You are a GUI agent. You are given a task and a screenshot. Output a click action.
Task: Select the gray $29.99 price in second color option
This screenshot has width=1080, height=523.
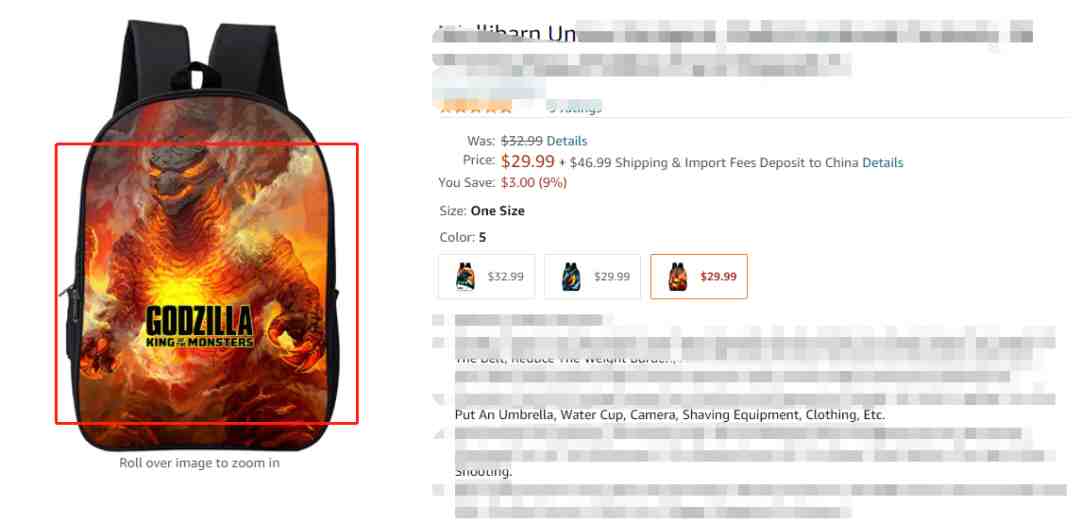coord(612,276)
